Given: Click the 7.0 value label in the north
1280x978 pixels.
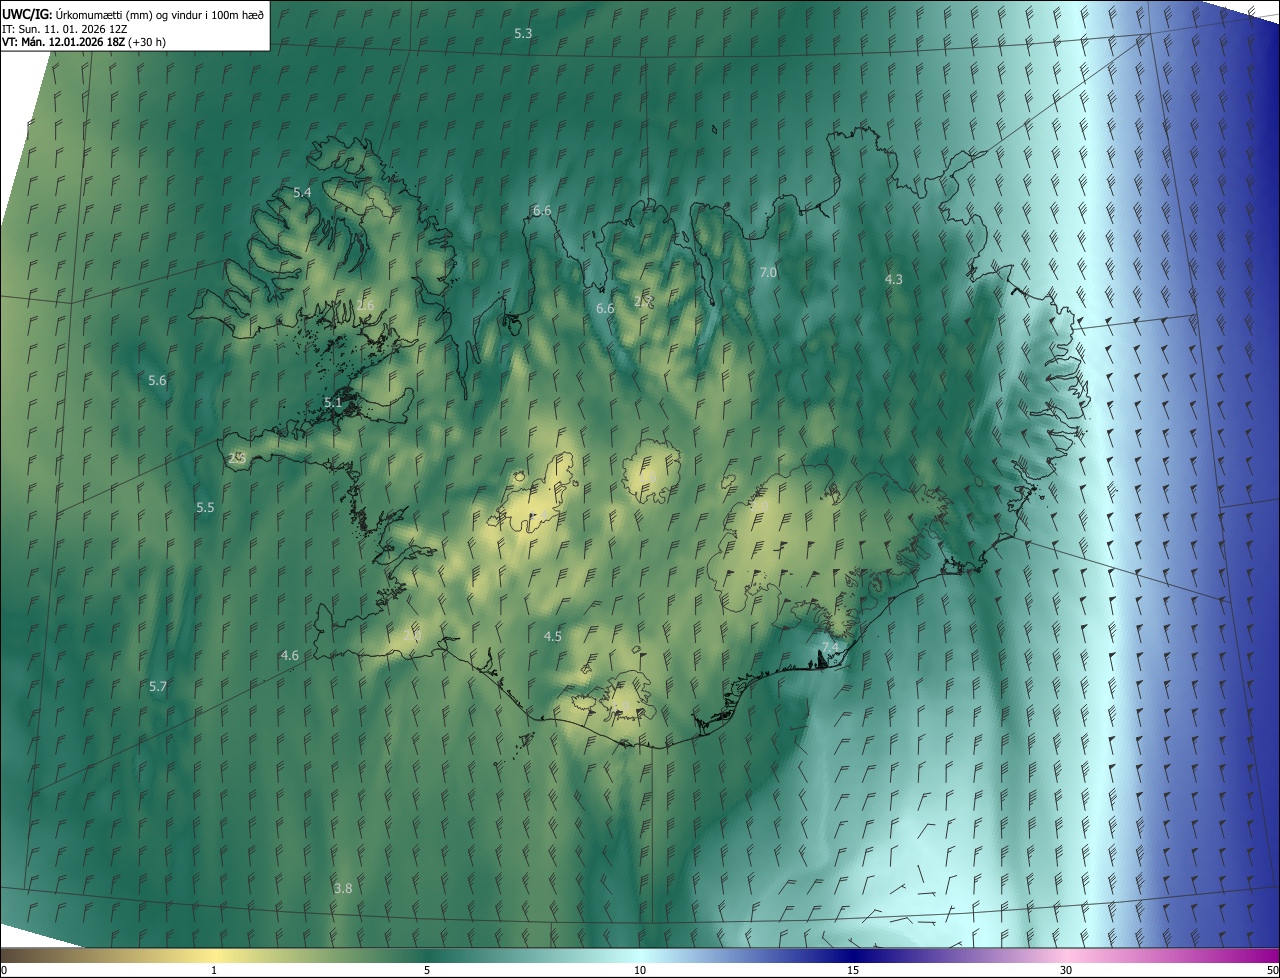Looking at the screenshot, I should click(x=768, y=272).
